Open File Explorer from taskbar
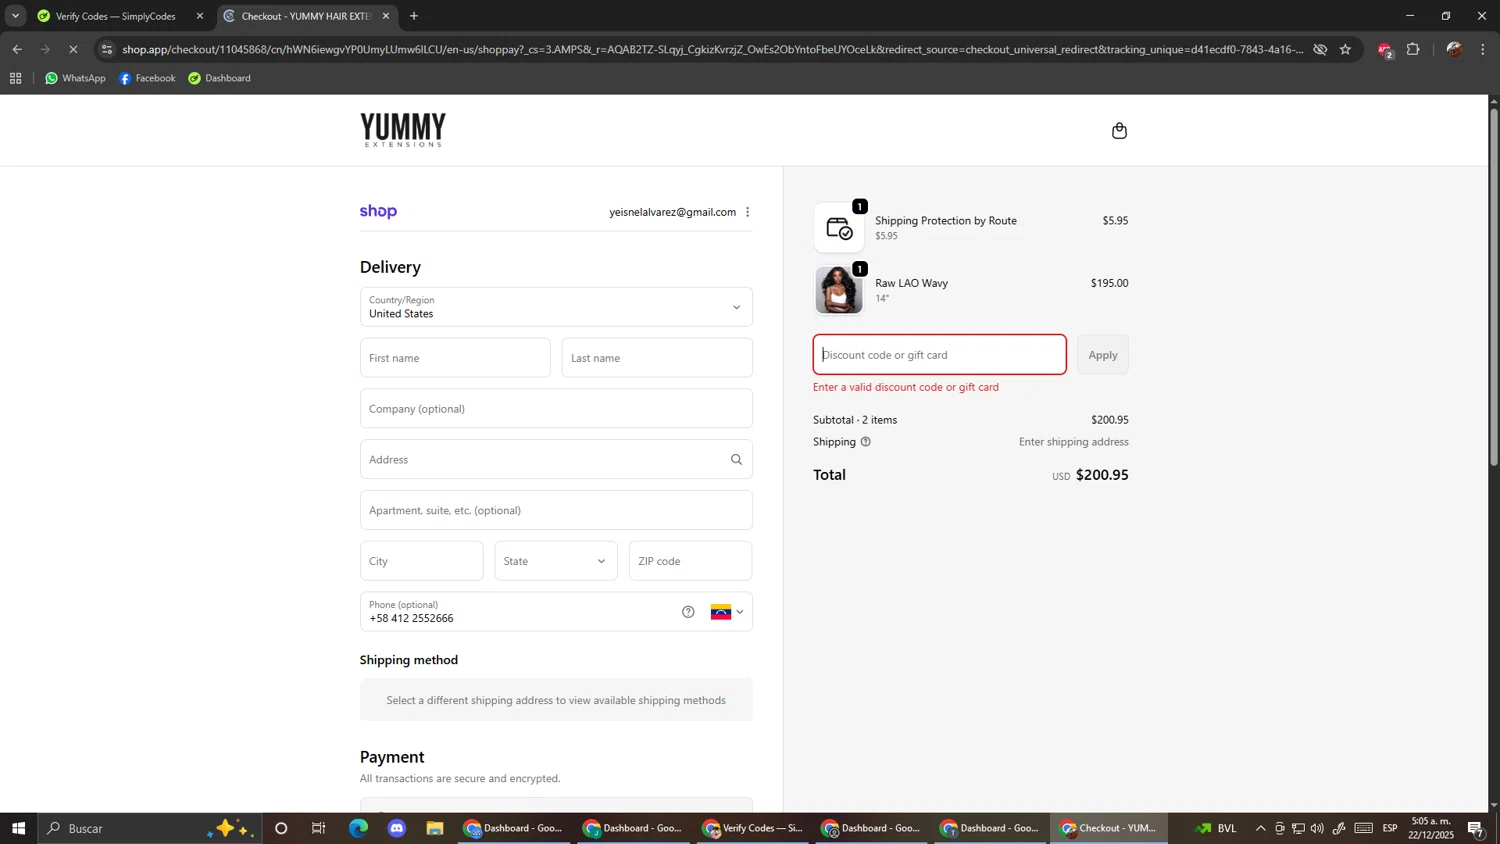This screenshot has width=1500, height=844. tap(435, 828)
